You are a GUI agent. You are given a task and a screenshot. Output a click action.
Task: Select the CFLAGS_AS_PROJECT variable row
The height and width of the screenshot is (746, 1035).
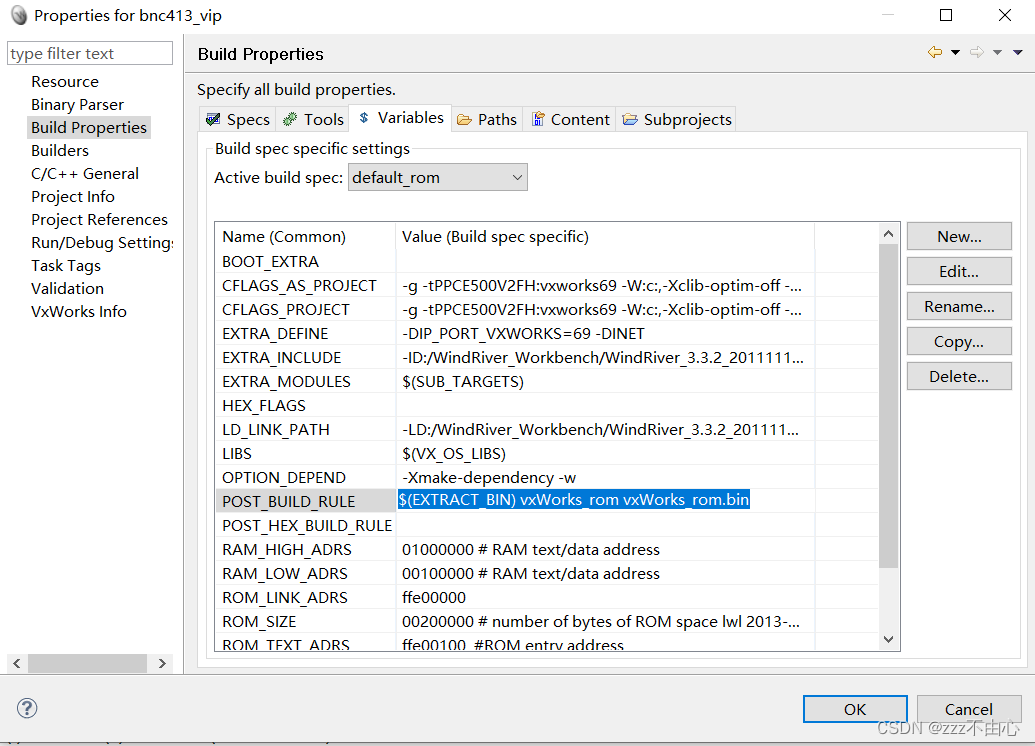tap(547, 285)
